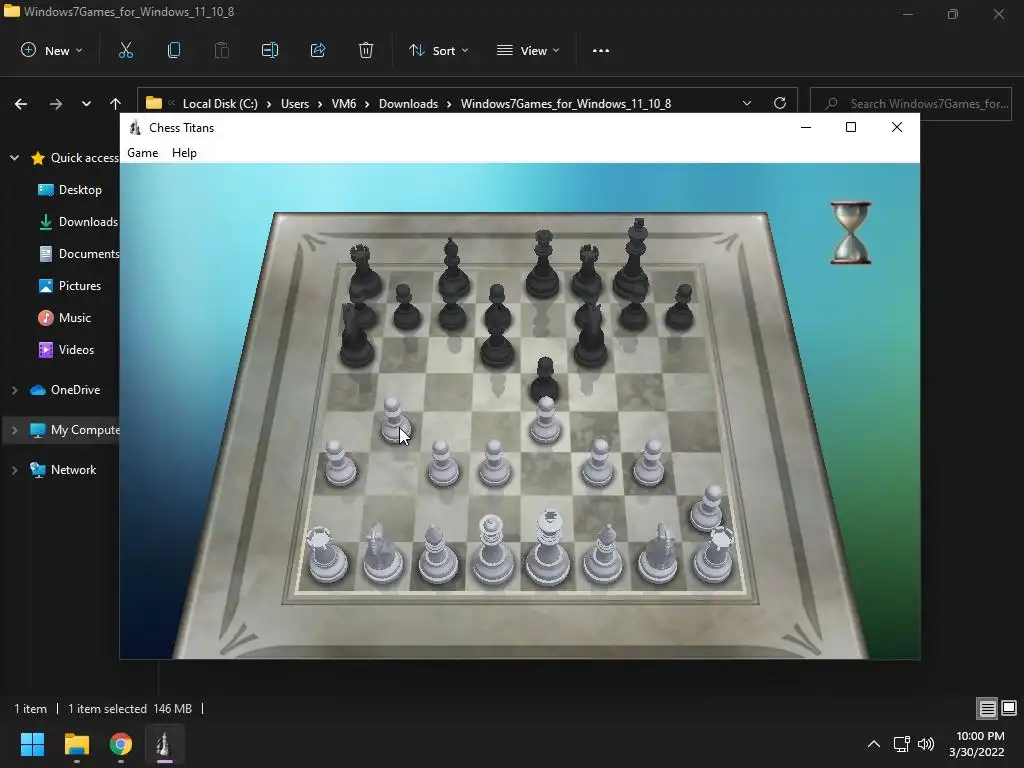Open the New dropdown in File Explorer
Image resolution: width=1024 pixels, height=768 pixels.
(x=52, y=50)
